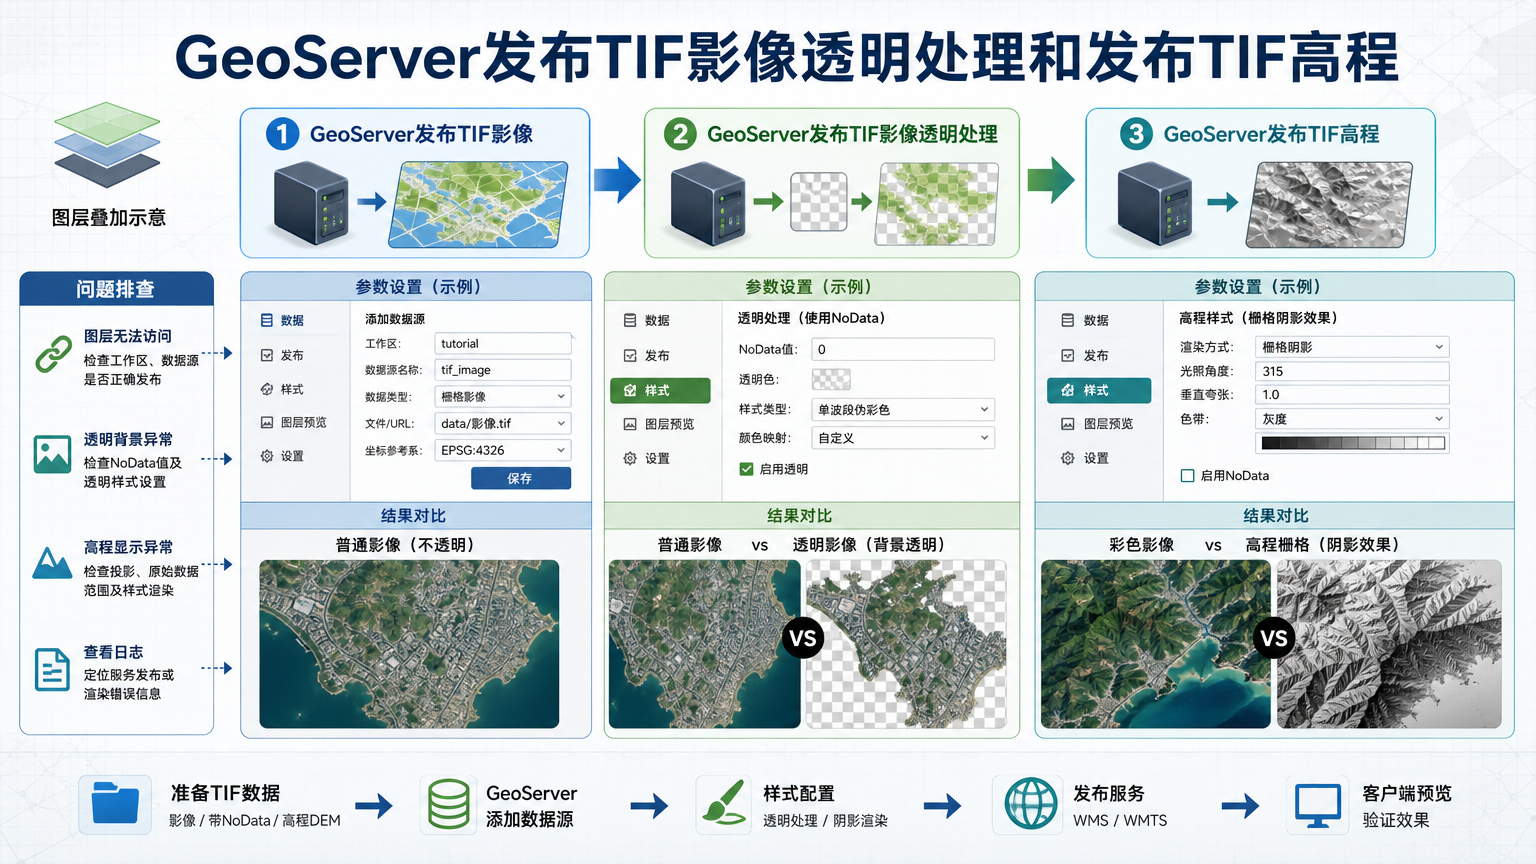
Task: Click the paintbrush icon for 样式配置
Action: [x=725, y=803]
